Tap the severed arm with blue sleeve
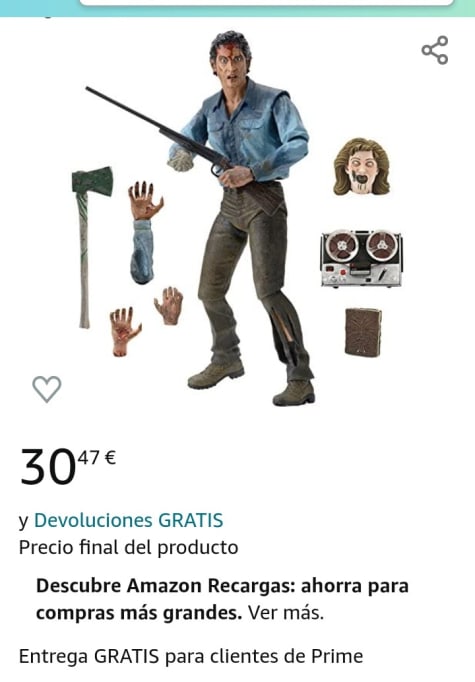The height and width of the screenshot is (682, 475). coord(144,233)
